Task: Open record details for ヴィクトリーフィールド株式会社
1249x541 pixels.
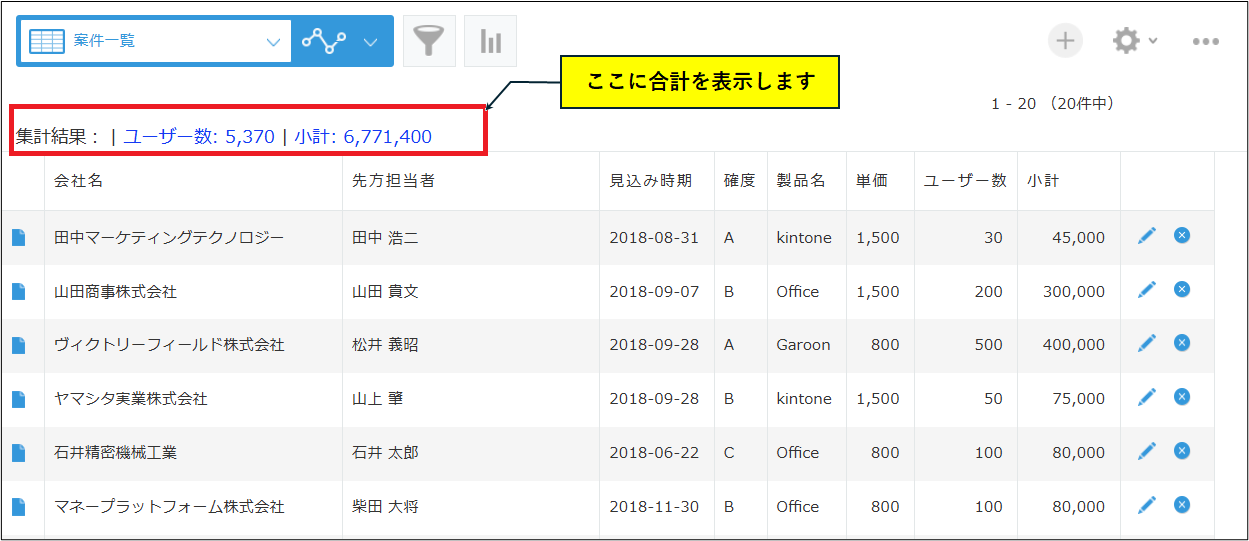Action: (x=19, y=345)
